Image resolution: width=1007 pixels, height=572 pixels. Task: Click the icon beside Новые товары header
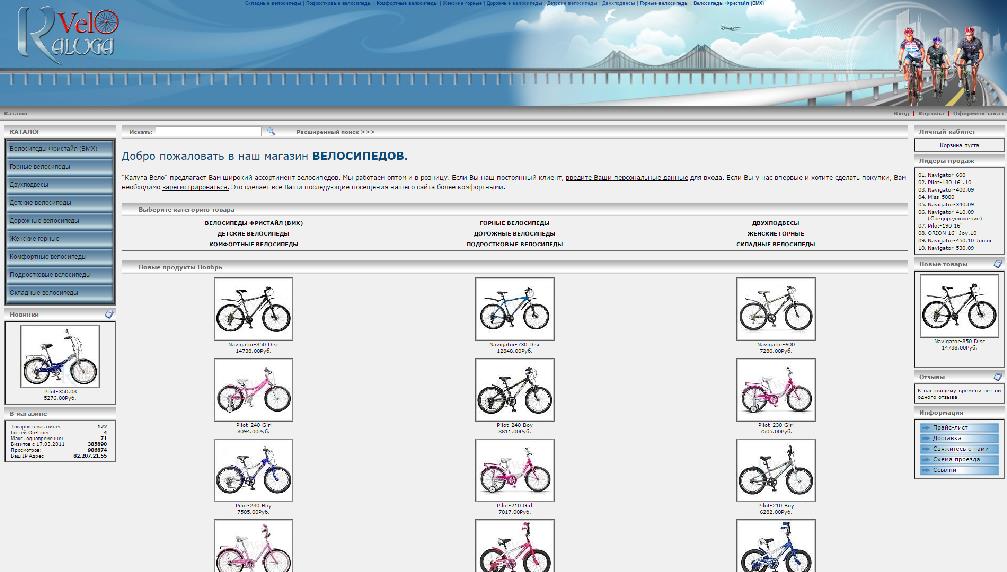[997, 264]
